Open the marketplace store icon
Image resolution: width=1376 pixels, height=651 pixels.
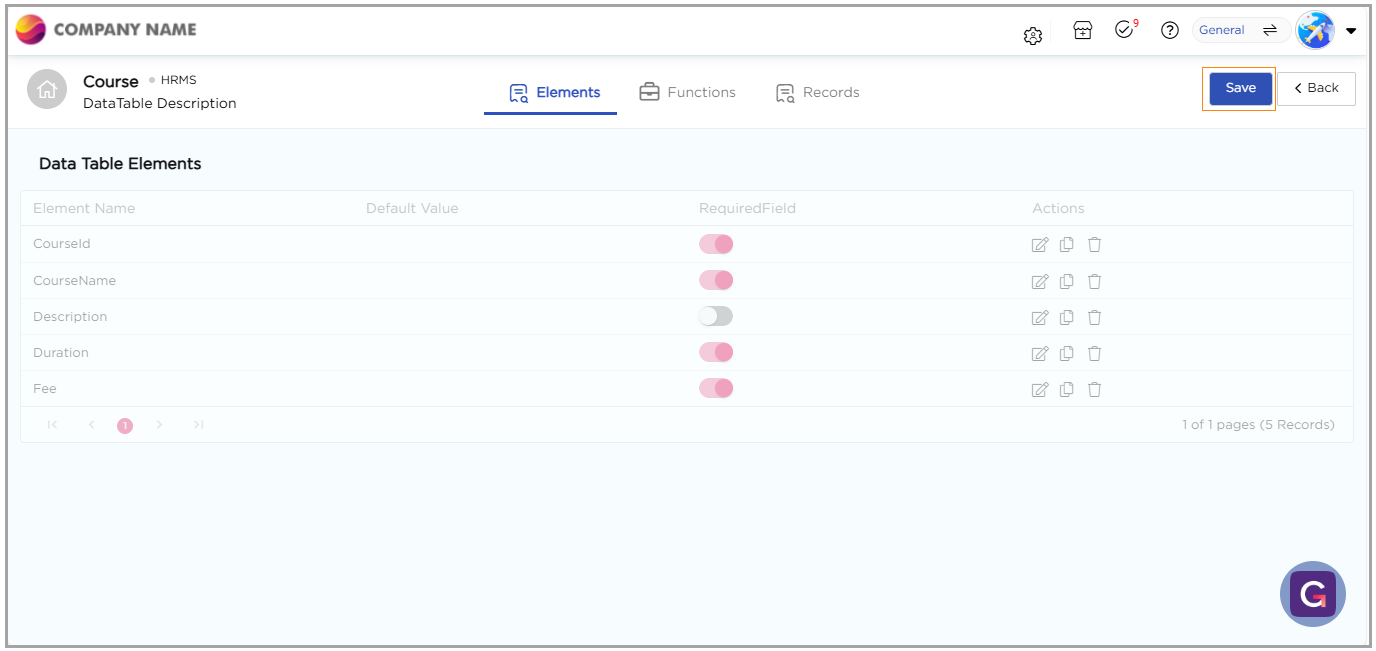(1082, 31)
